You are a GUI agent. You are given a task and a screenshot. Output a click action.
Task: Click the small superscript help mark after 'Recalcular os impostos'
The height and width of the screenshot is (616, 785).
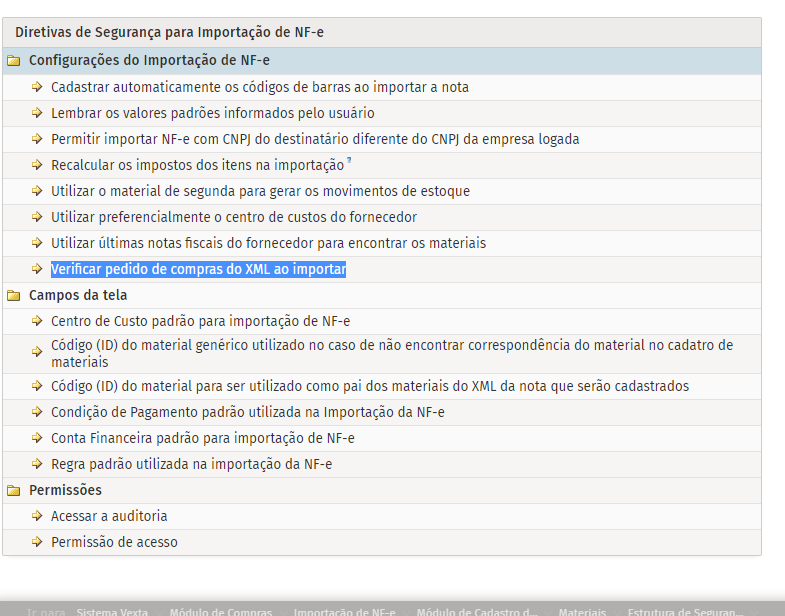349,161
